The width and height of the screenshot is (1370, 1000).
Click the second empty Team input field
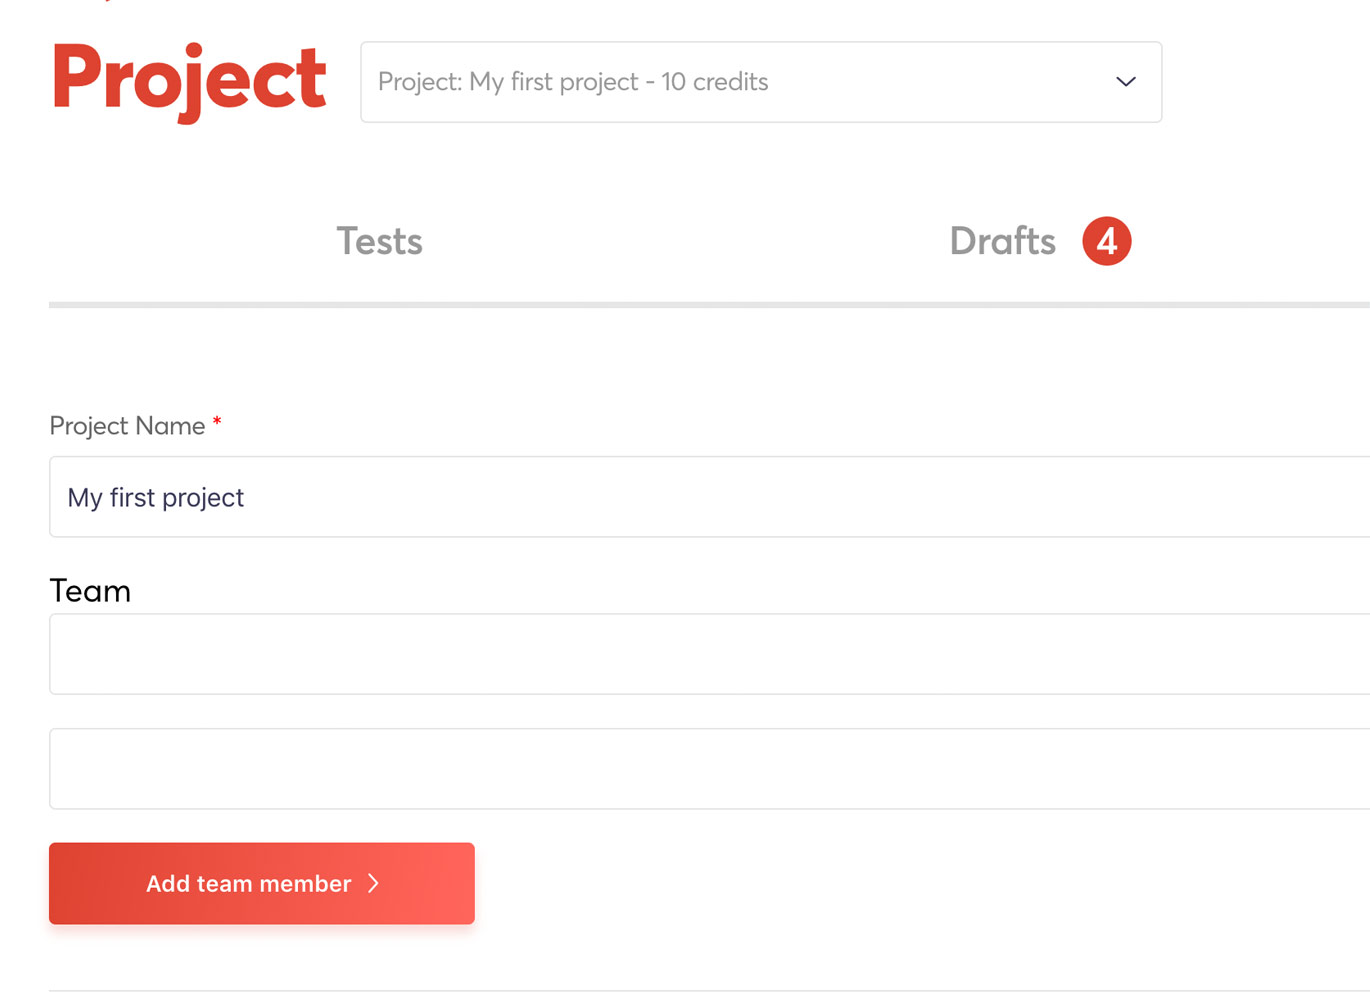(x=700, y=768)
